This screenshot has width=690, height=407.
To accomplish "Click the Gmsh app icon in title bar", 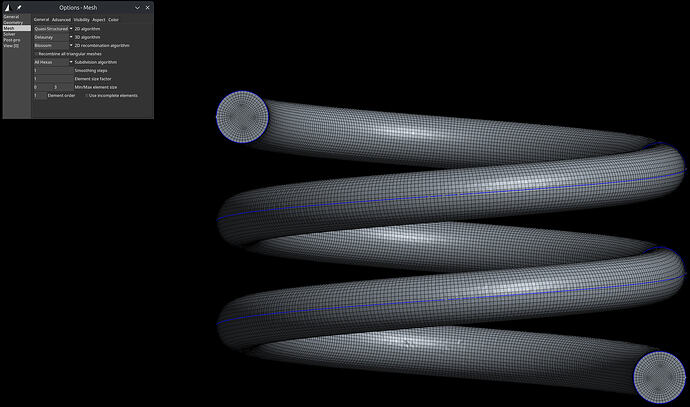I will coord(7,7).
